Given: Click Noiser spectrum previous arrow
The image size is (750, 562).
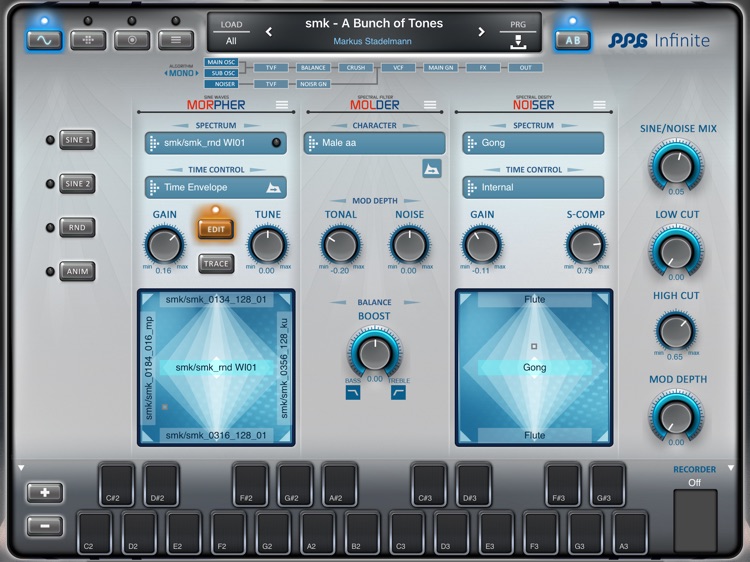Looking at the screenshot, I should pos(498,126).
